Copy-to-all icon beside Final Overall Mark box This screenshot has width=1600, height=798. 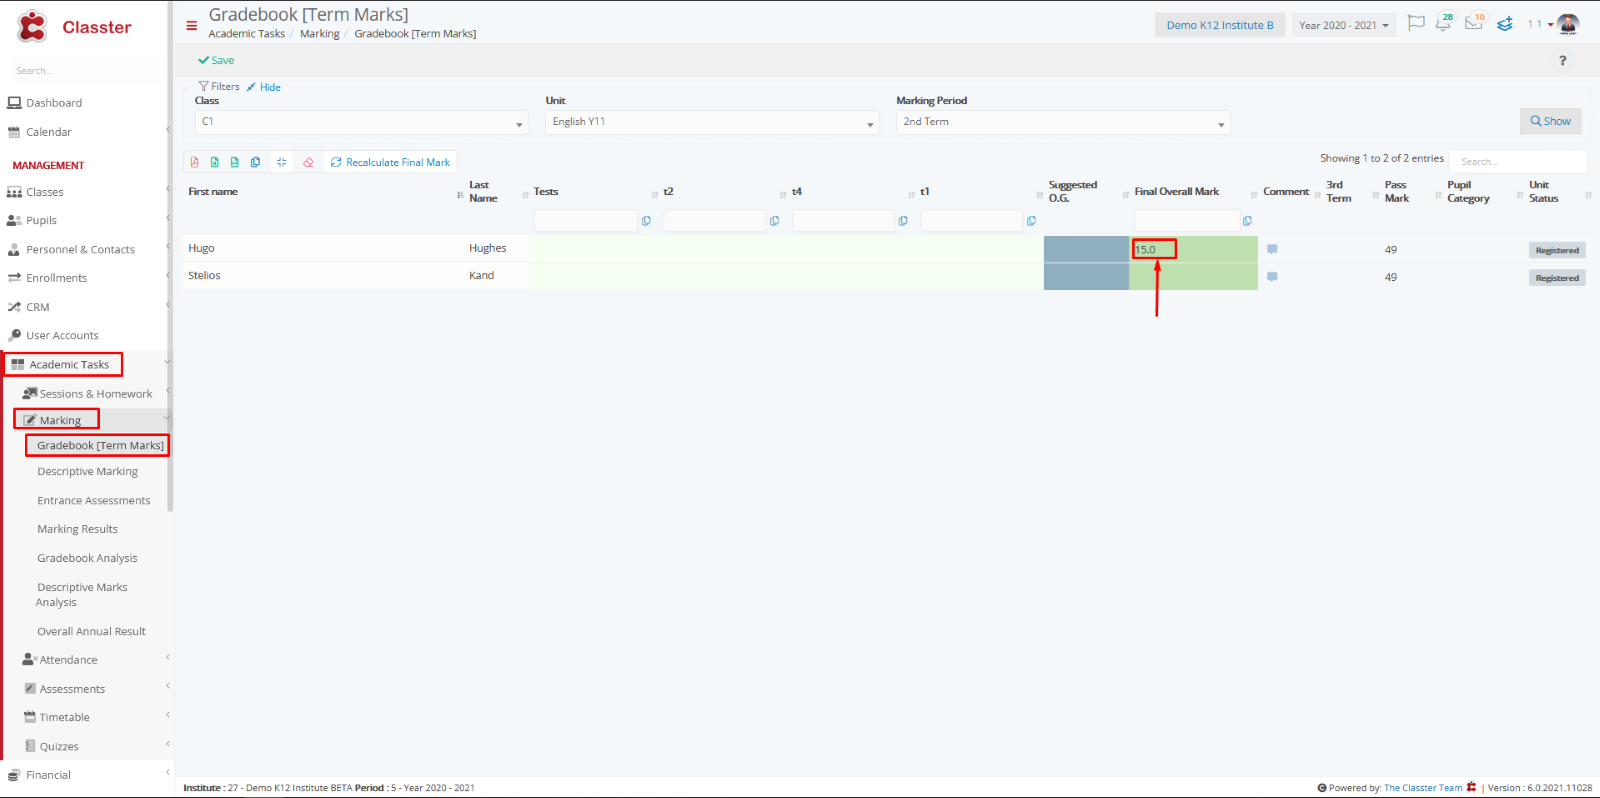(1247, 221)
